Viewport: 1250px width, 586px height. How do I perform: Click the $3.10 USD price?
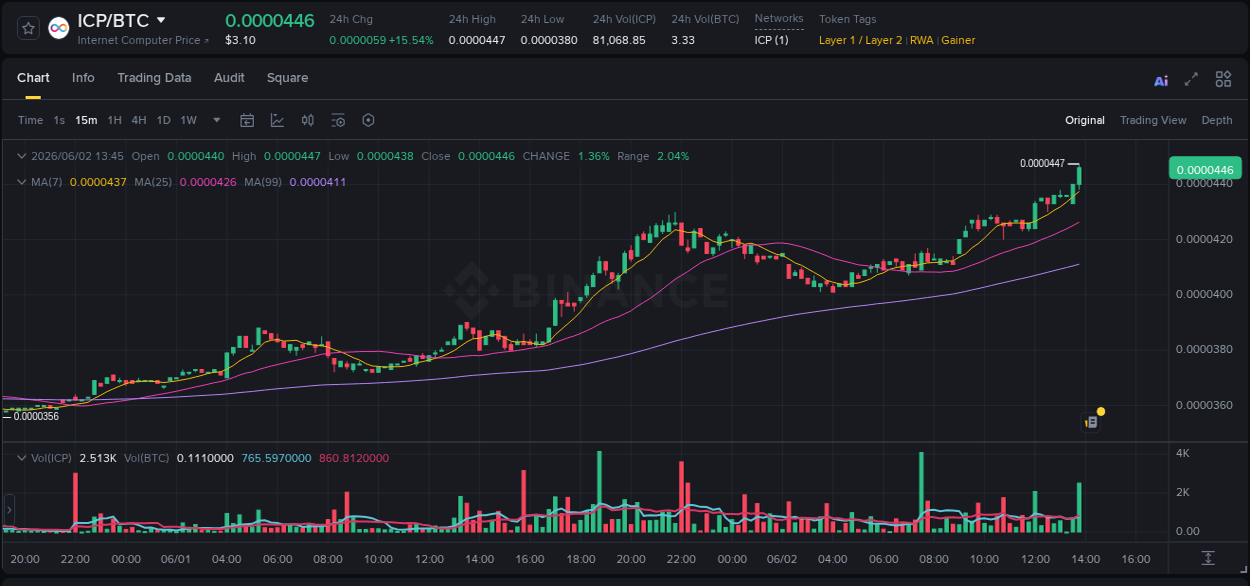click(240, 40)
